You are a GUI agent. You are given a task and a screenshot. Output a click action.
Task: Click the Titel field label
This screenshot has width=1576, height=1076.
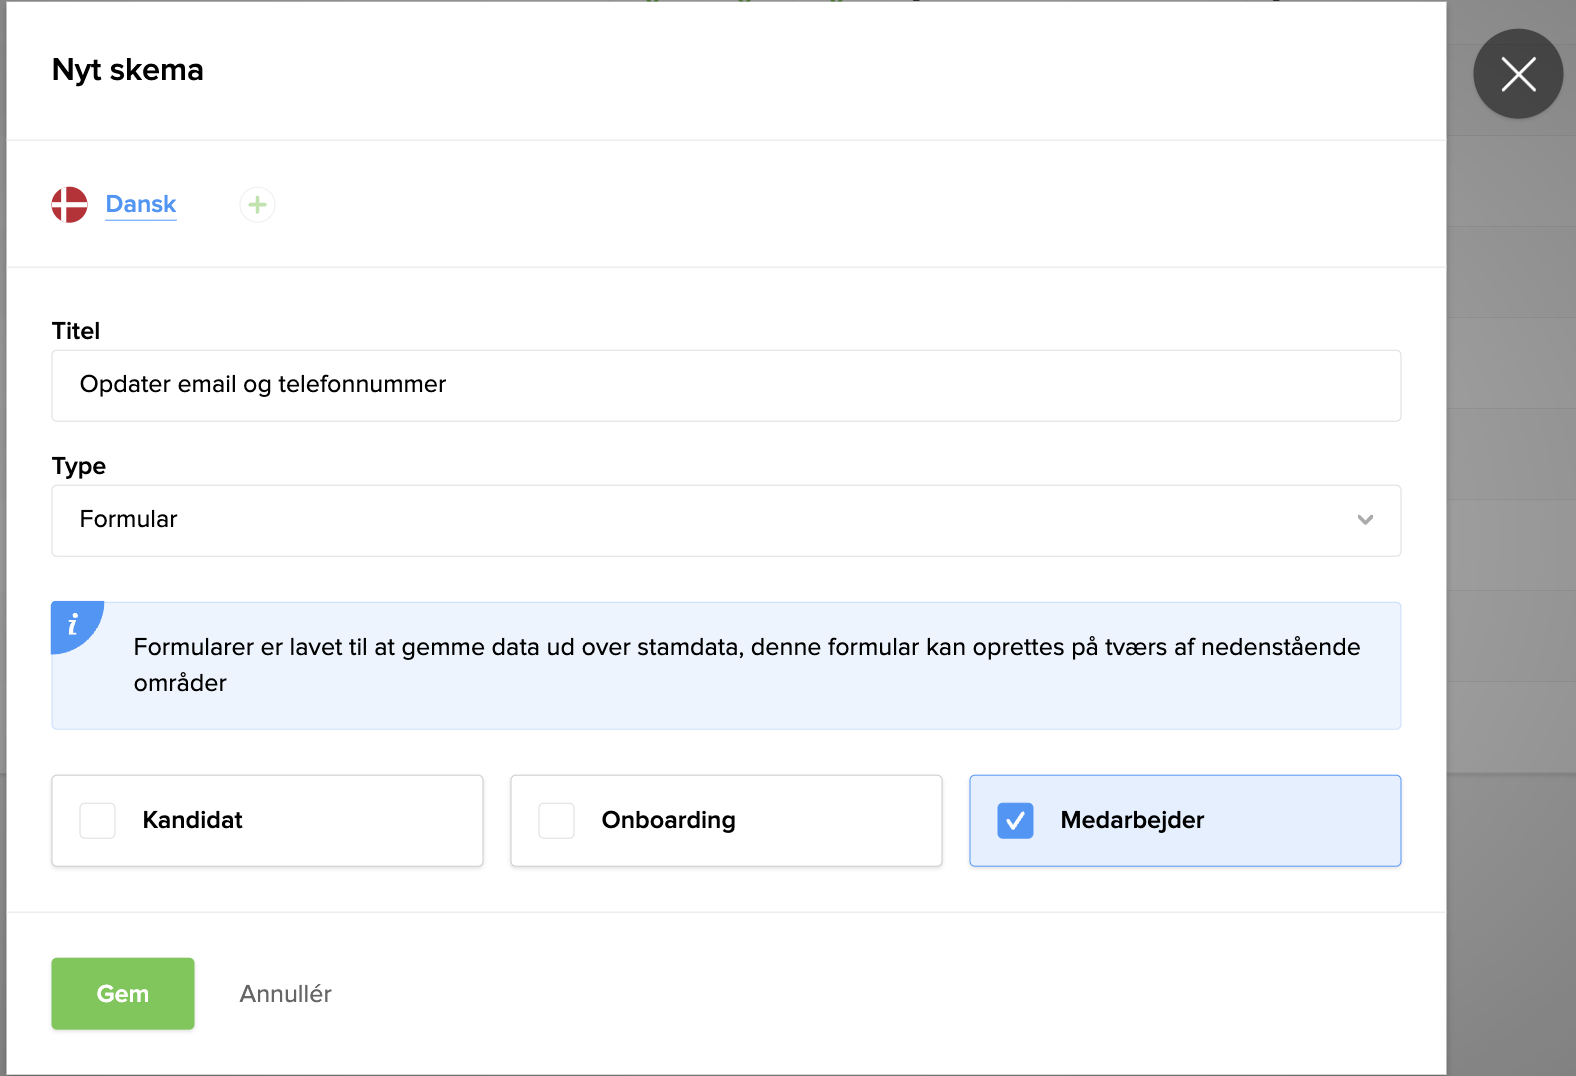coord(76,331)
